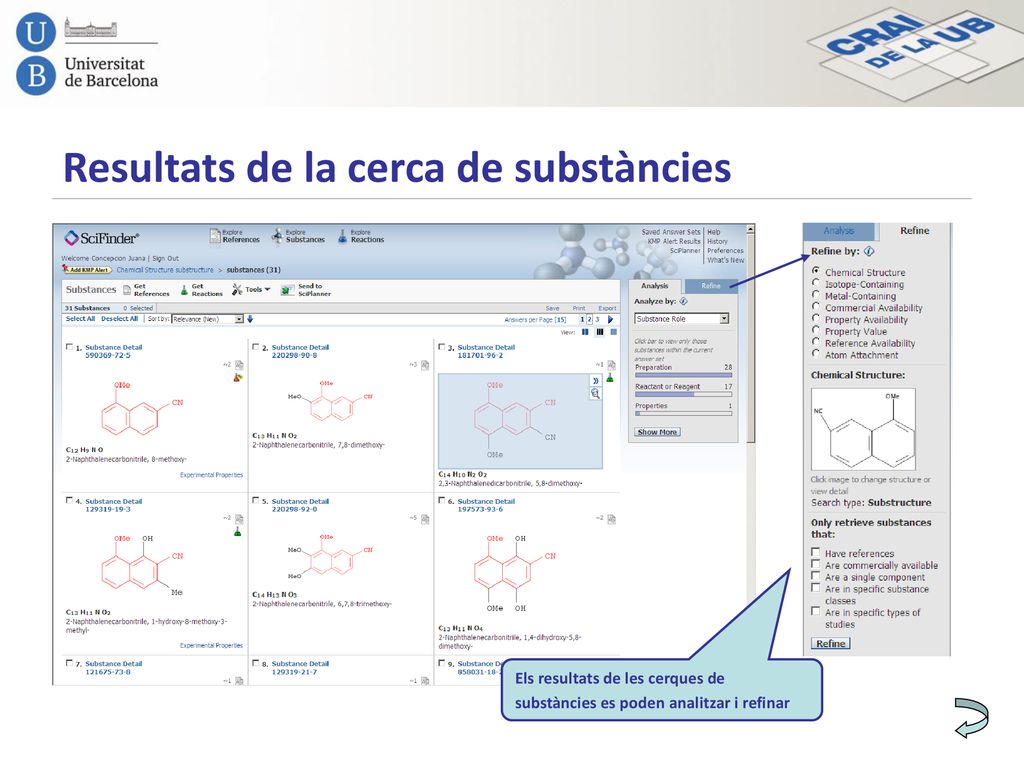Viewport: 1024px width, 768px height.
Task: Check substance 1 checkbox
Action: coord(70,347)
